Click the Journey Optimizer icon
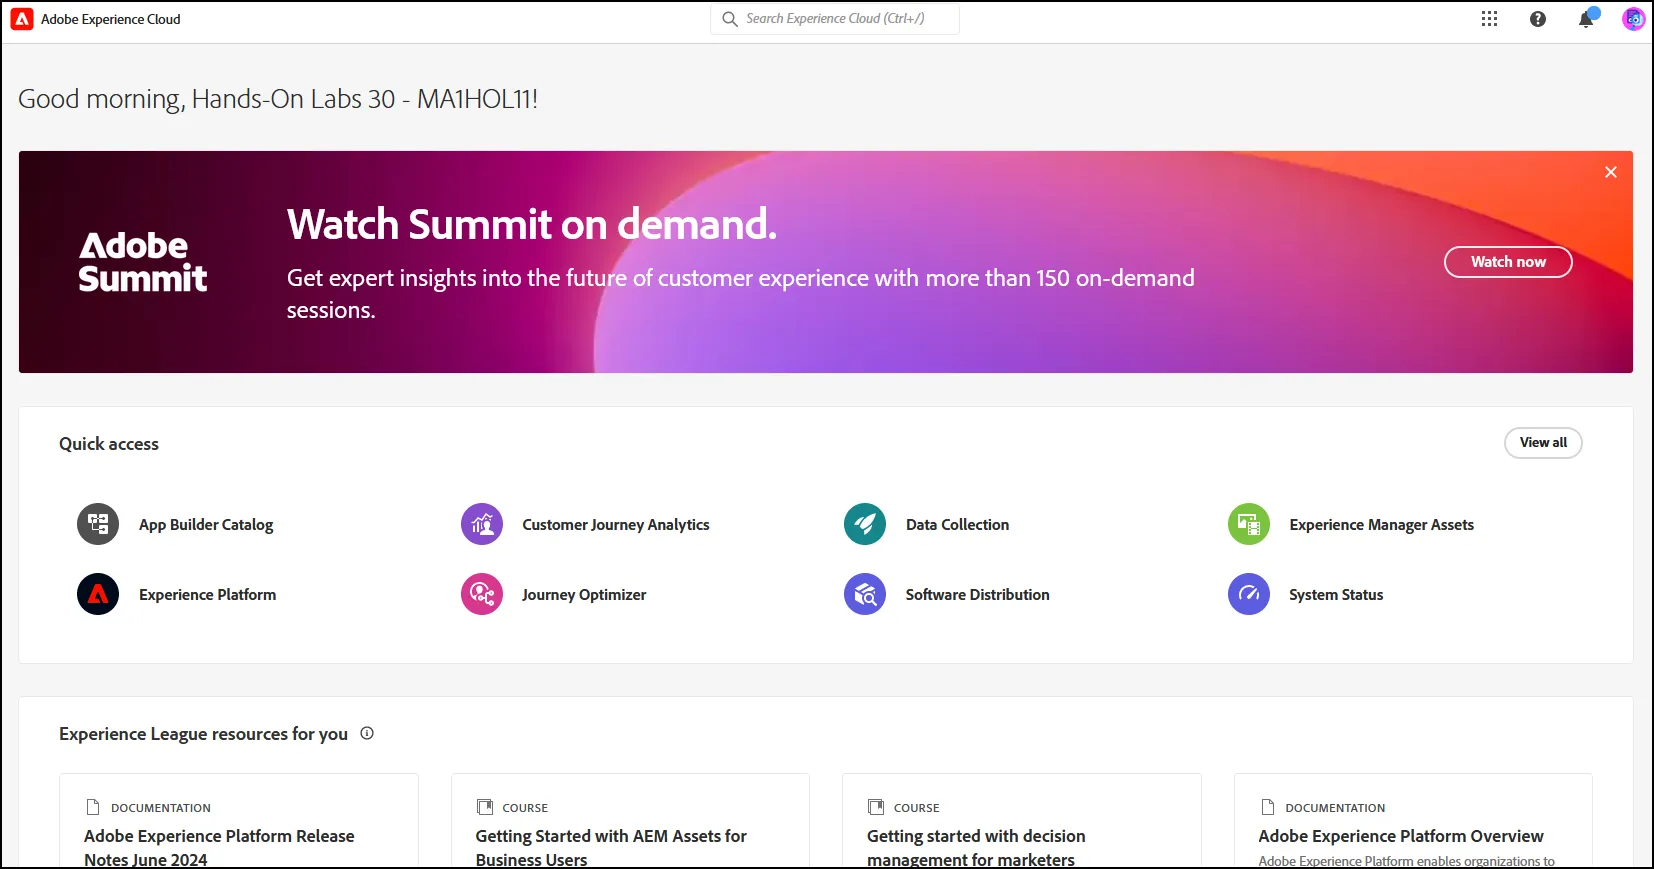1654x869 pixels. click(x=482, y=594)
